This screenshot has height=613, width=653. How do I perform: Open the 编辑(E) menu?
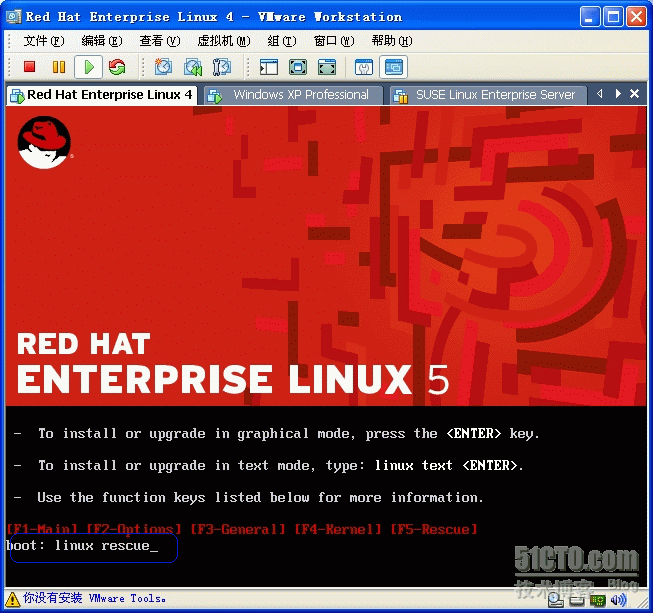click(x=102, y=41)
